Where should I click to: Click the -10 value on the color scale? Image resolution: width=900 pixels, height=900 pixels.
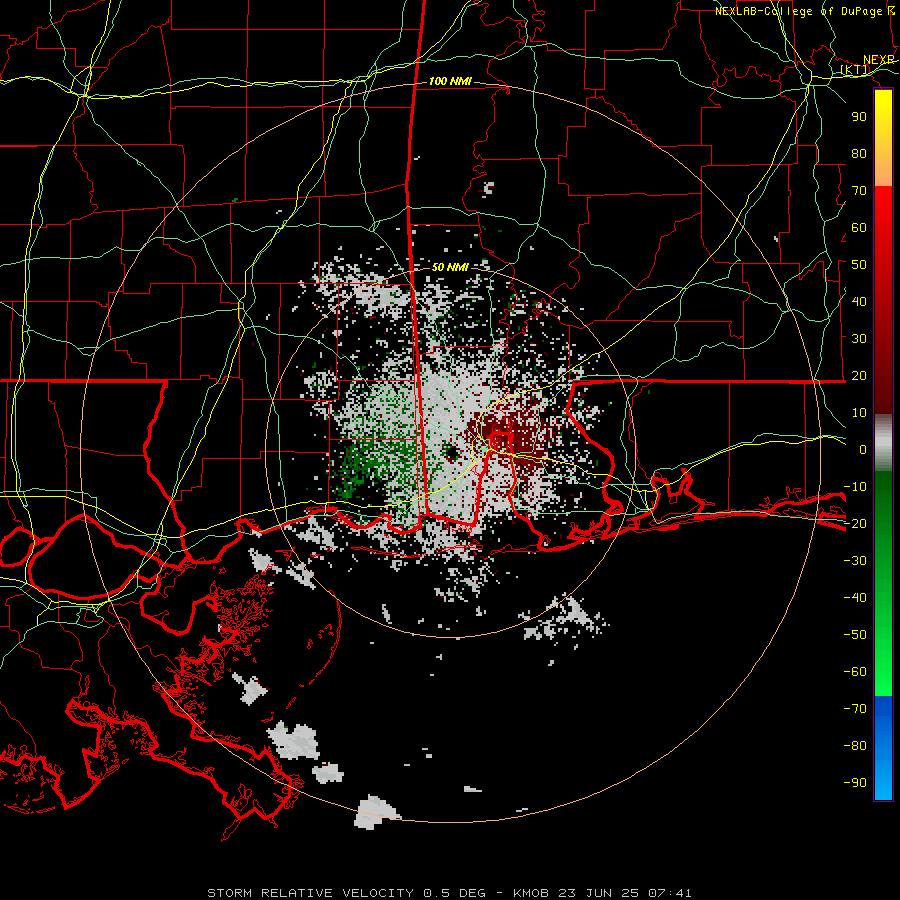pyautogui.click(x=855, y=487)
